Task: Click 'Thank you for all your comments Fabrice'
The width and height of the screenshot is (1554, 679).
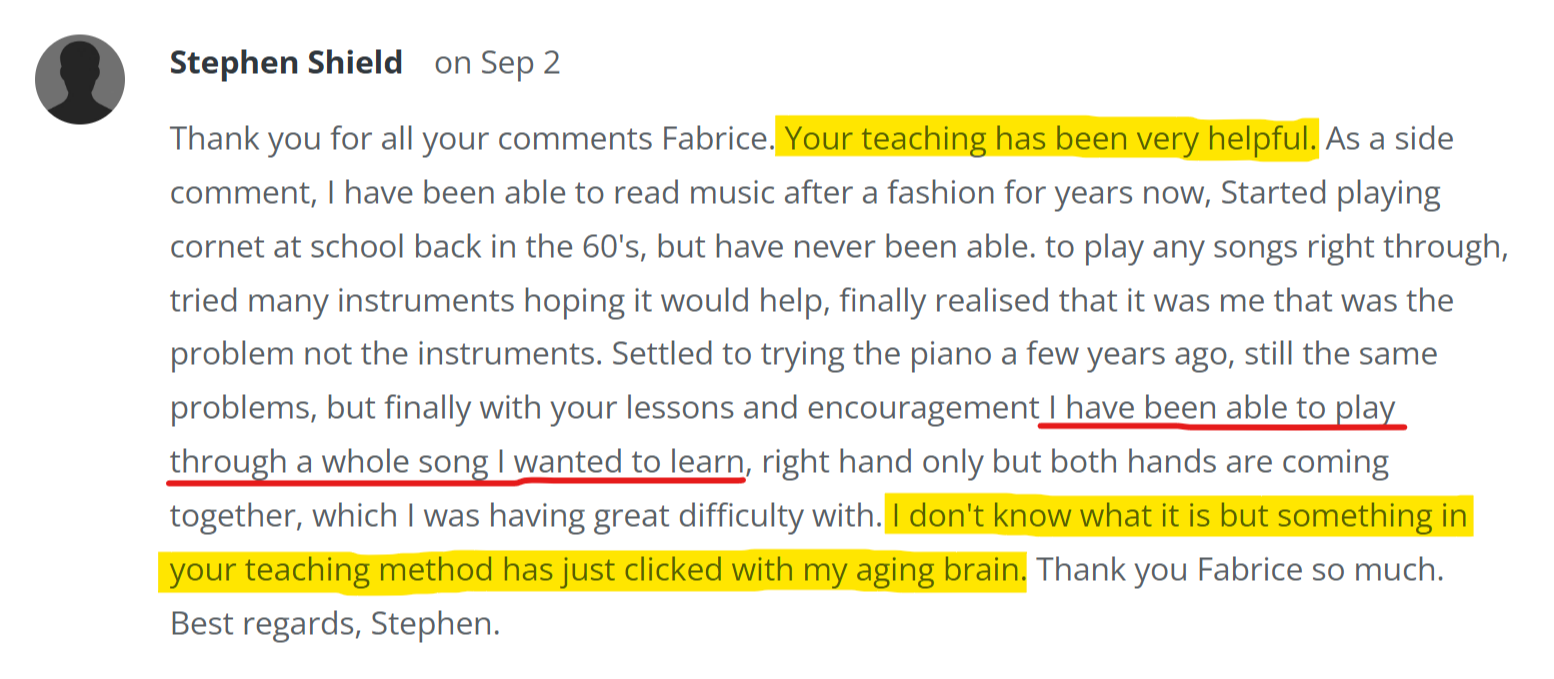Action: click(470, 139)
